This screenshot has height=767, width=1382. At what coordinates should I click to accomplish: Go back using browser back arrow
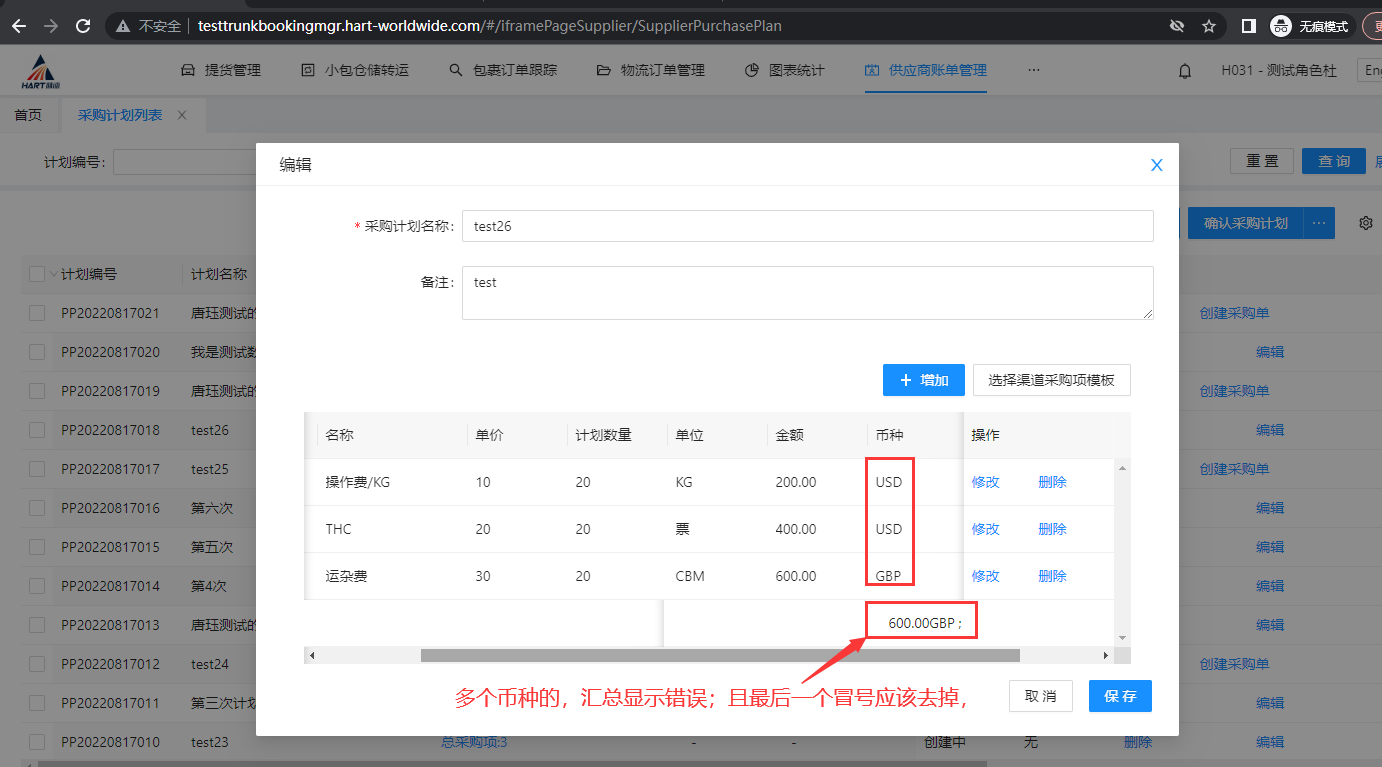pyautogui.click(x=19, y=26)
